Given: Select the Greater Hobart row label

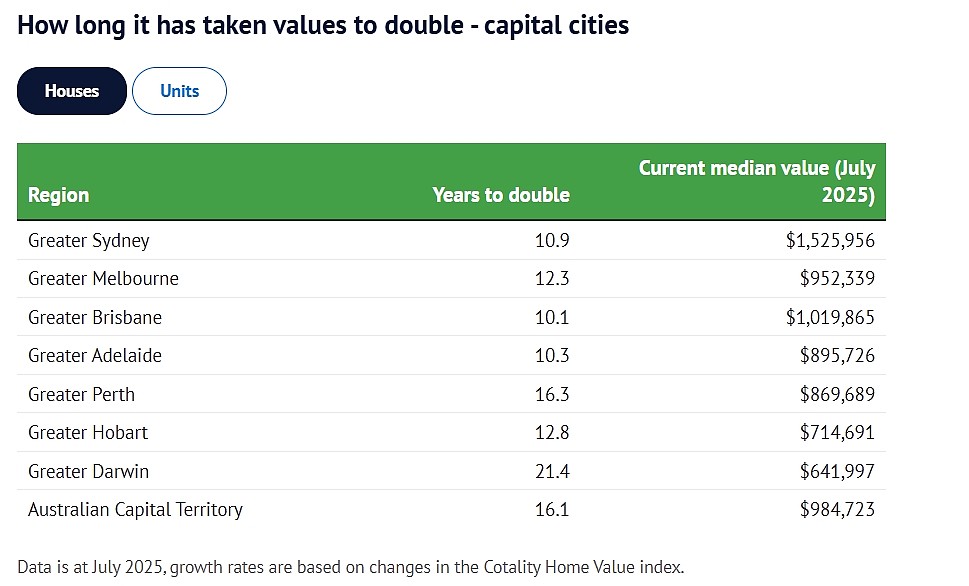Looking at the screenshot, I should (x=88, y=433).
